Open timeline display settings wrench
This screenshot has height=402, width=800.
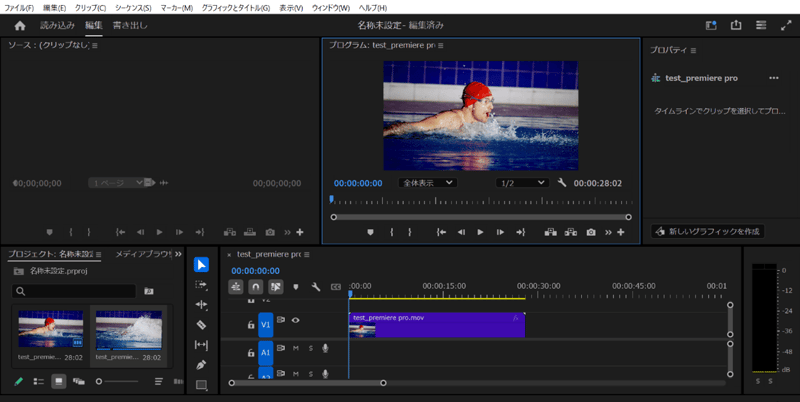[x=315, y=287]
